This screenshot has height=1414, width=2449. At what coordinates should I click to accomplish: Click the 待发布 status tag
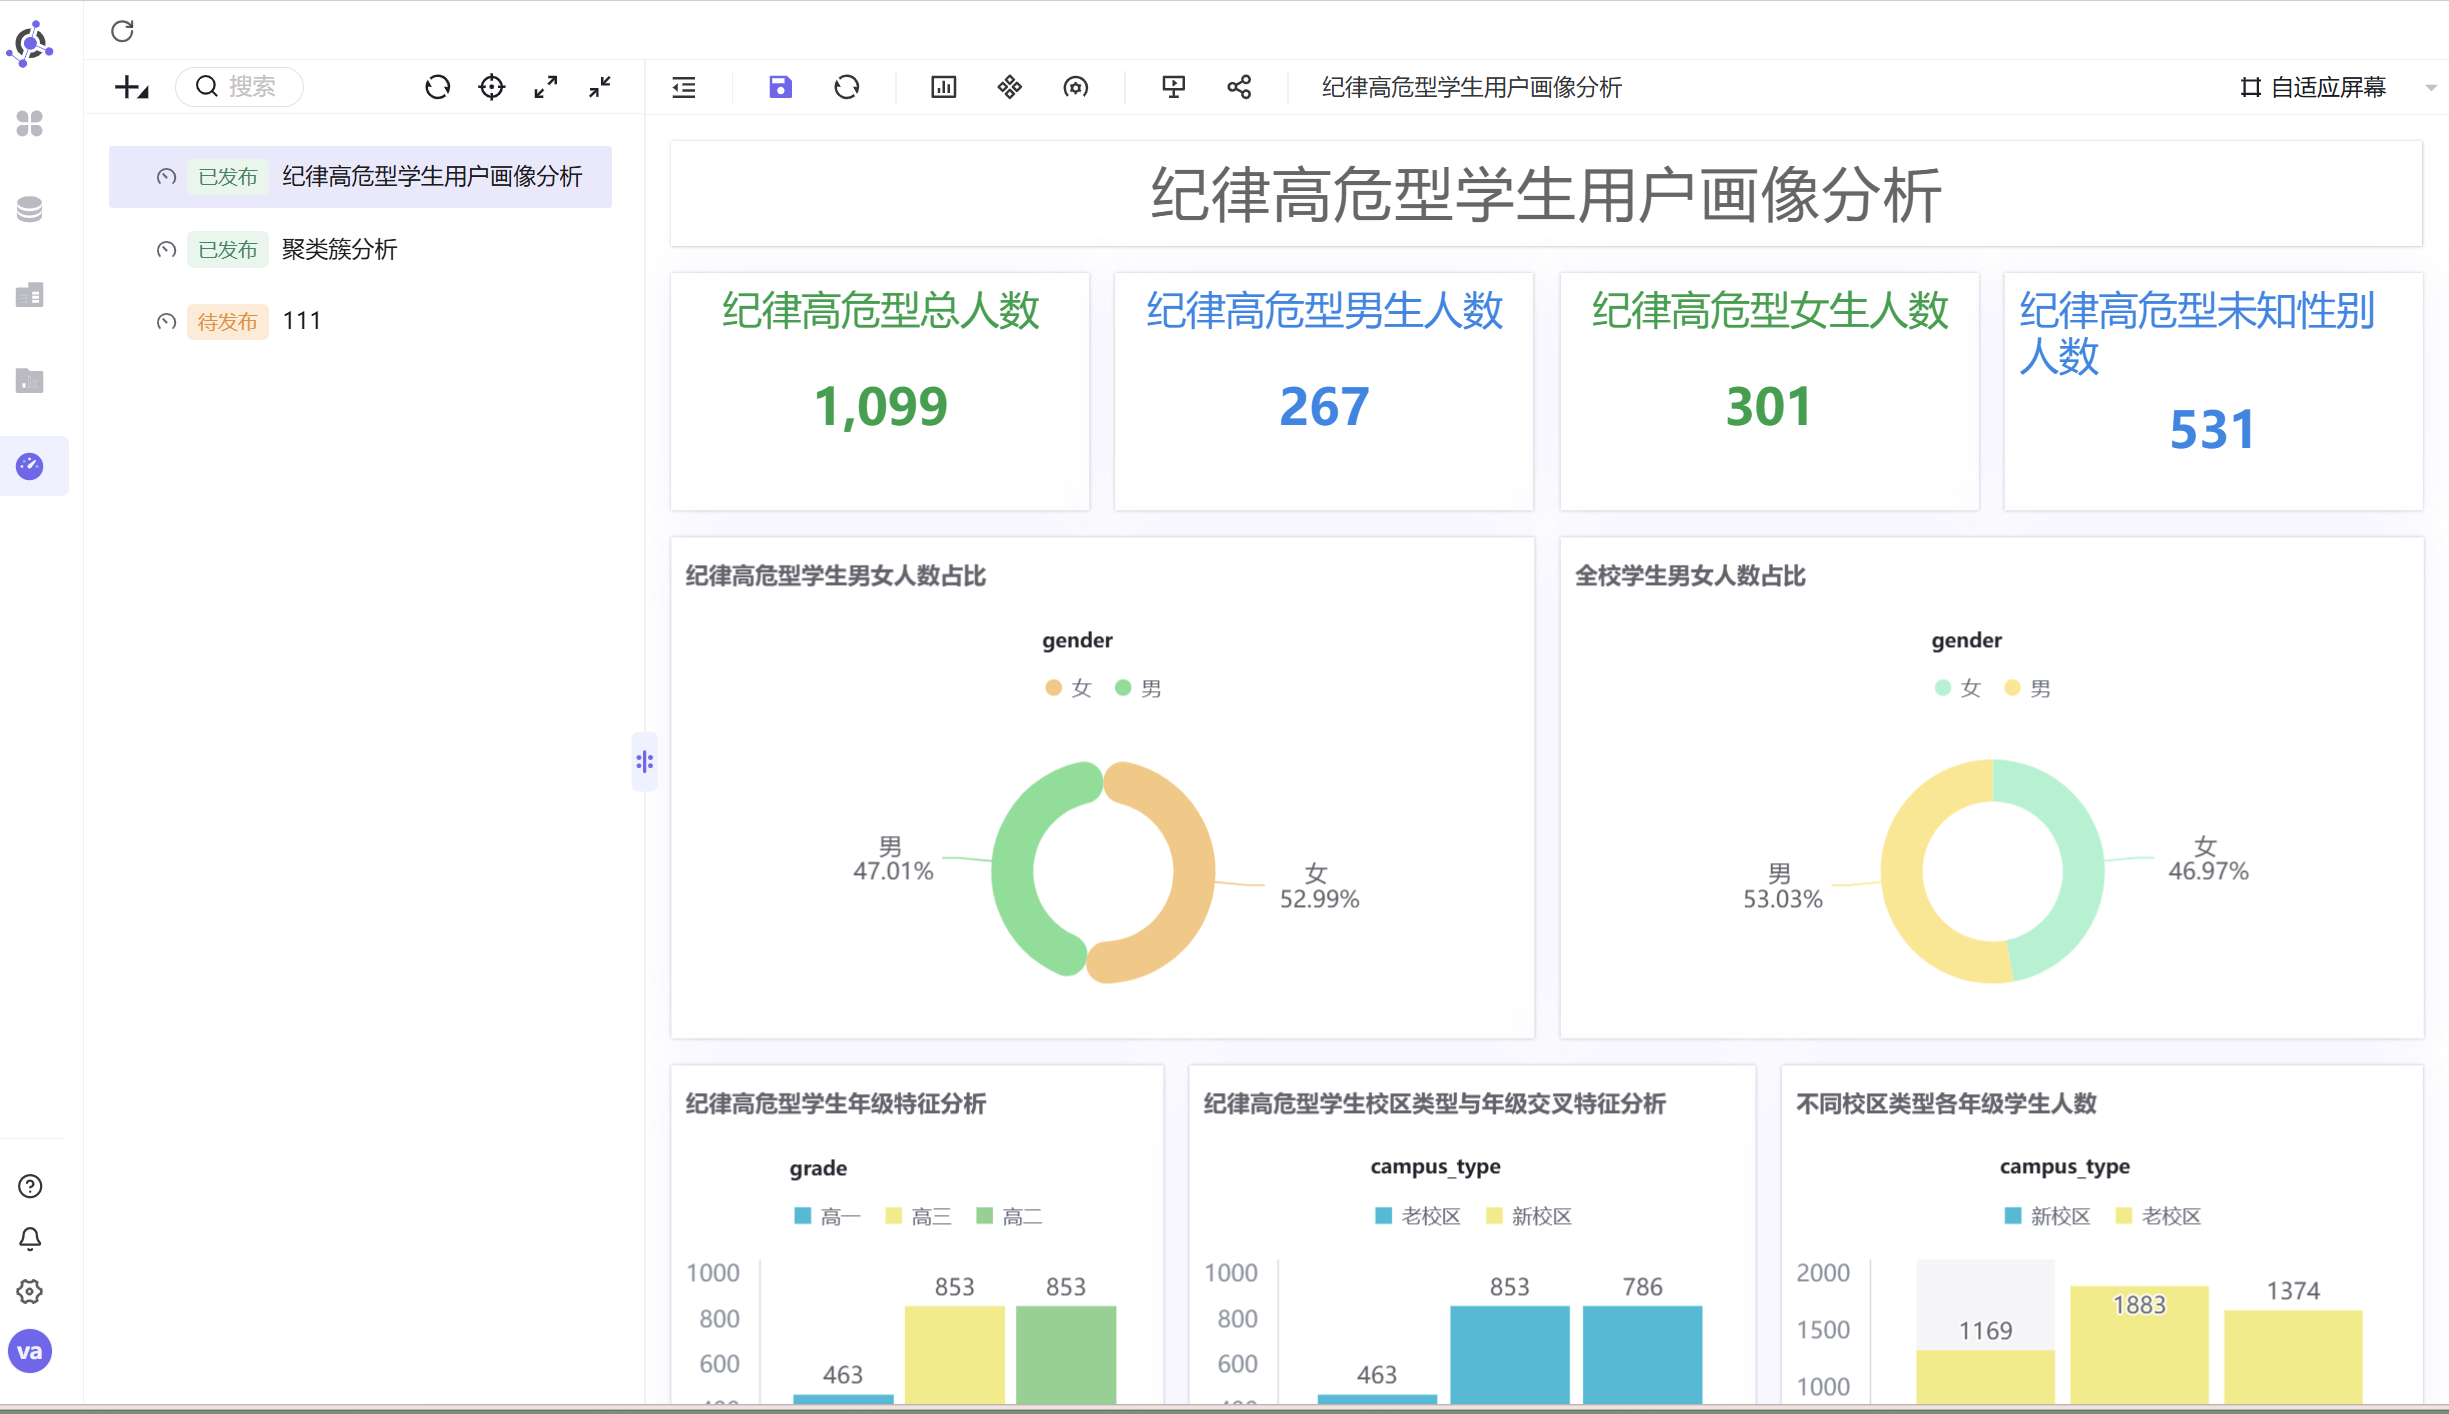tap(227, 322)
